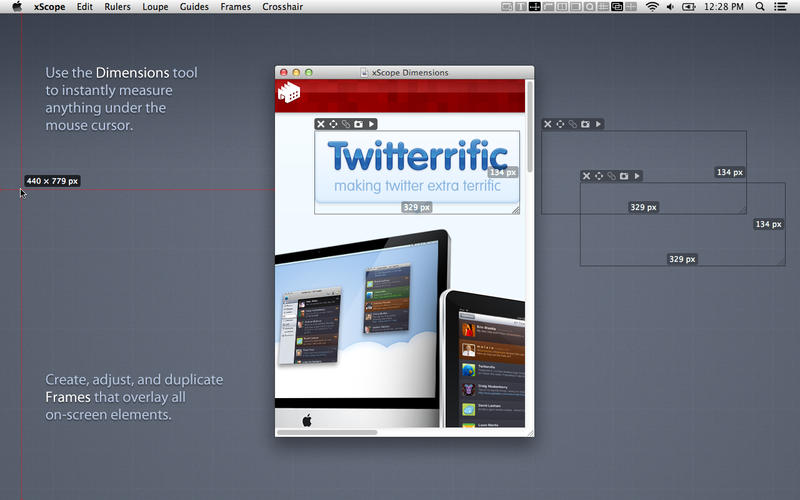Toggle the Text tool T icon in menu bar
This screenshot has width=800, height=500.
click(x=520, y=7)
